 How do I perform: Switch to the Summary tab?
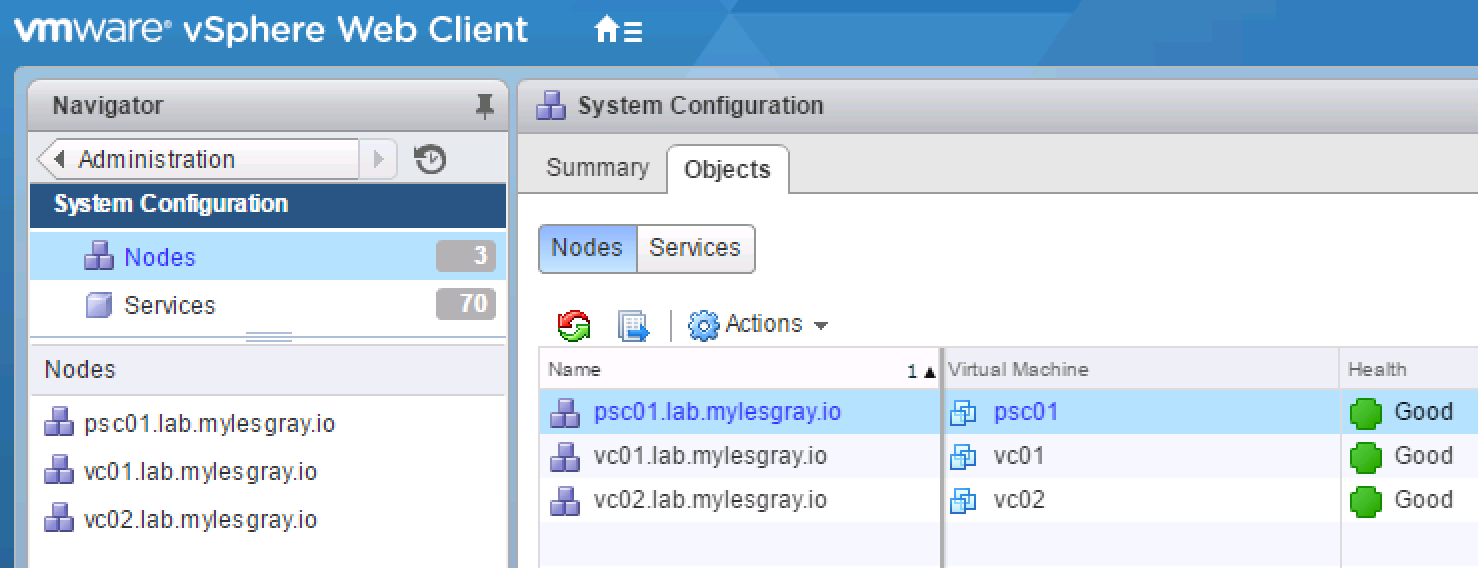[x=597, y=168]
